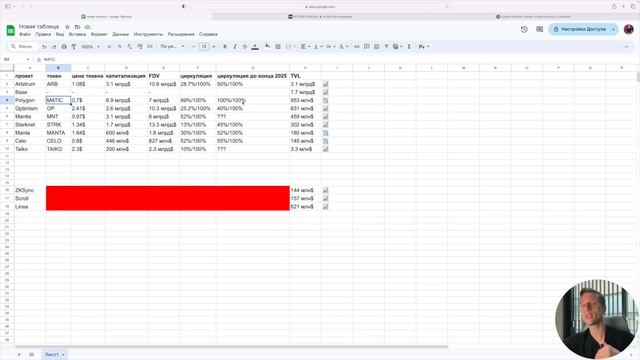The image size is (640, 360).
Task: Redo the last action
Action: [54, 47]
